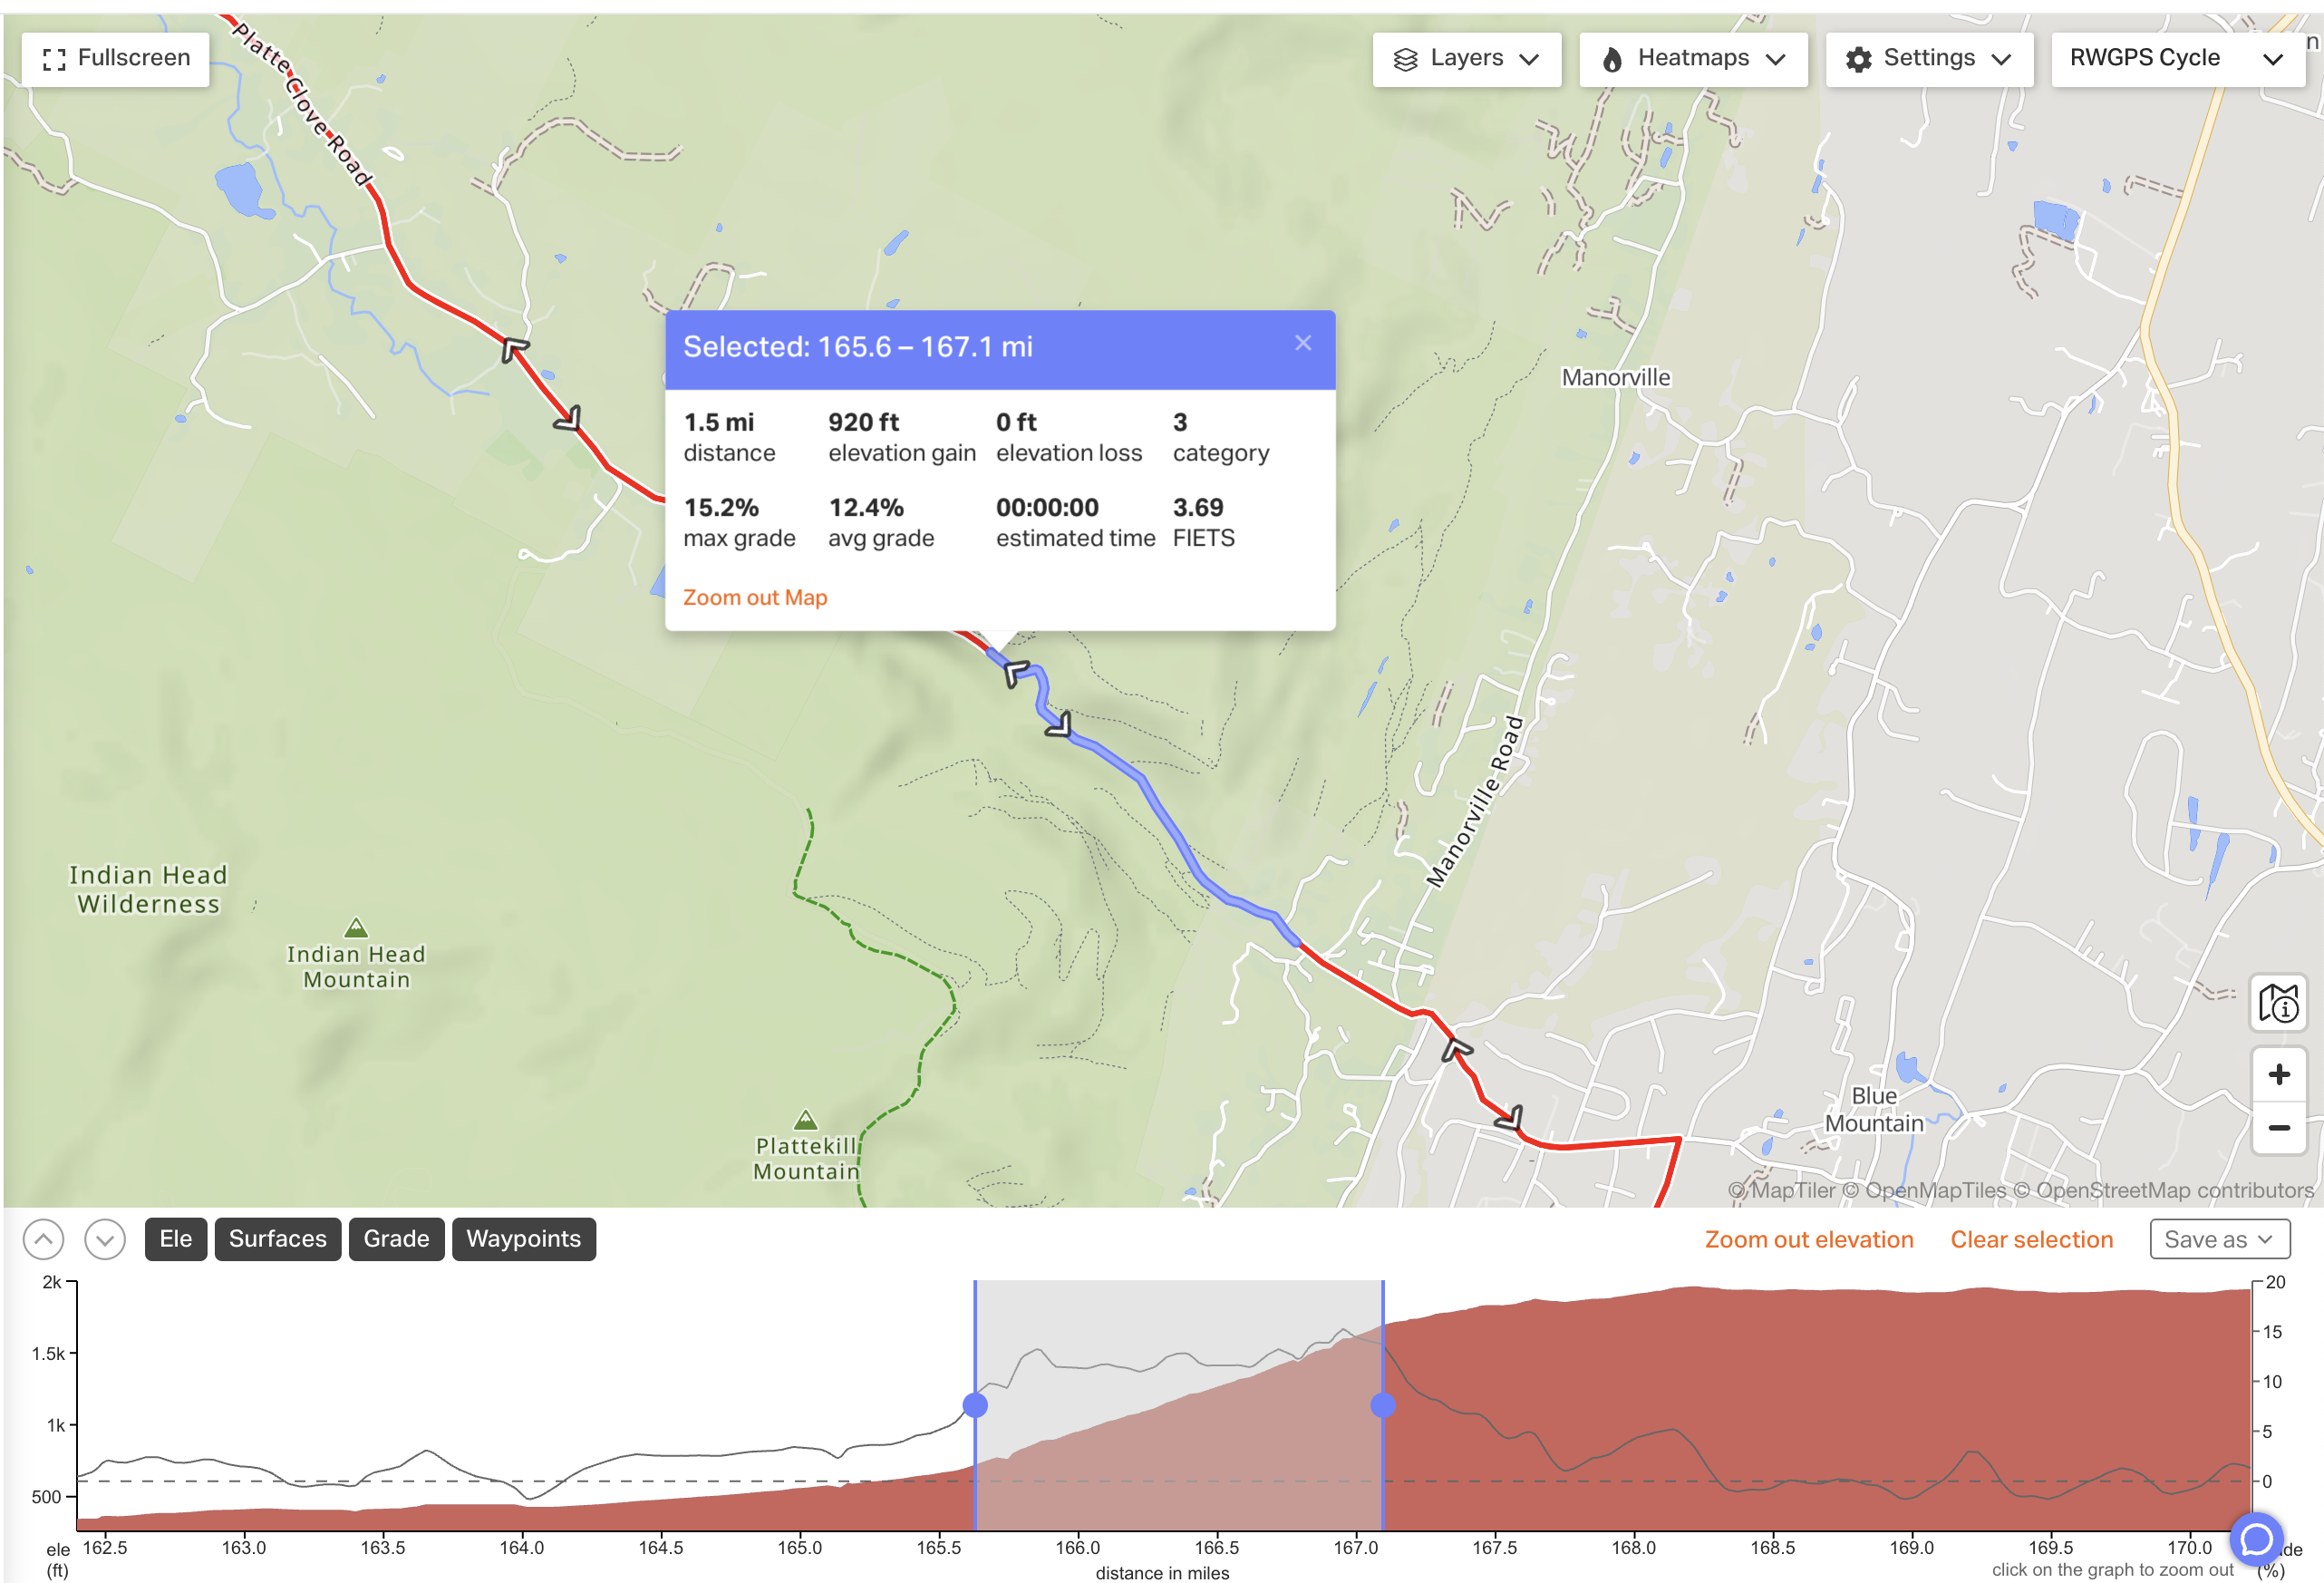Image resolution: width=2324 pixels, height=1583 pixels.
Task: Close the selected segment popup
Action: (1303, 343)
